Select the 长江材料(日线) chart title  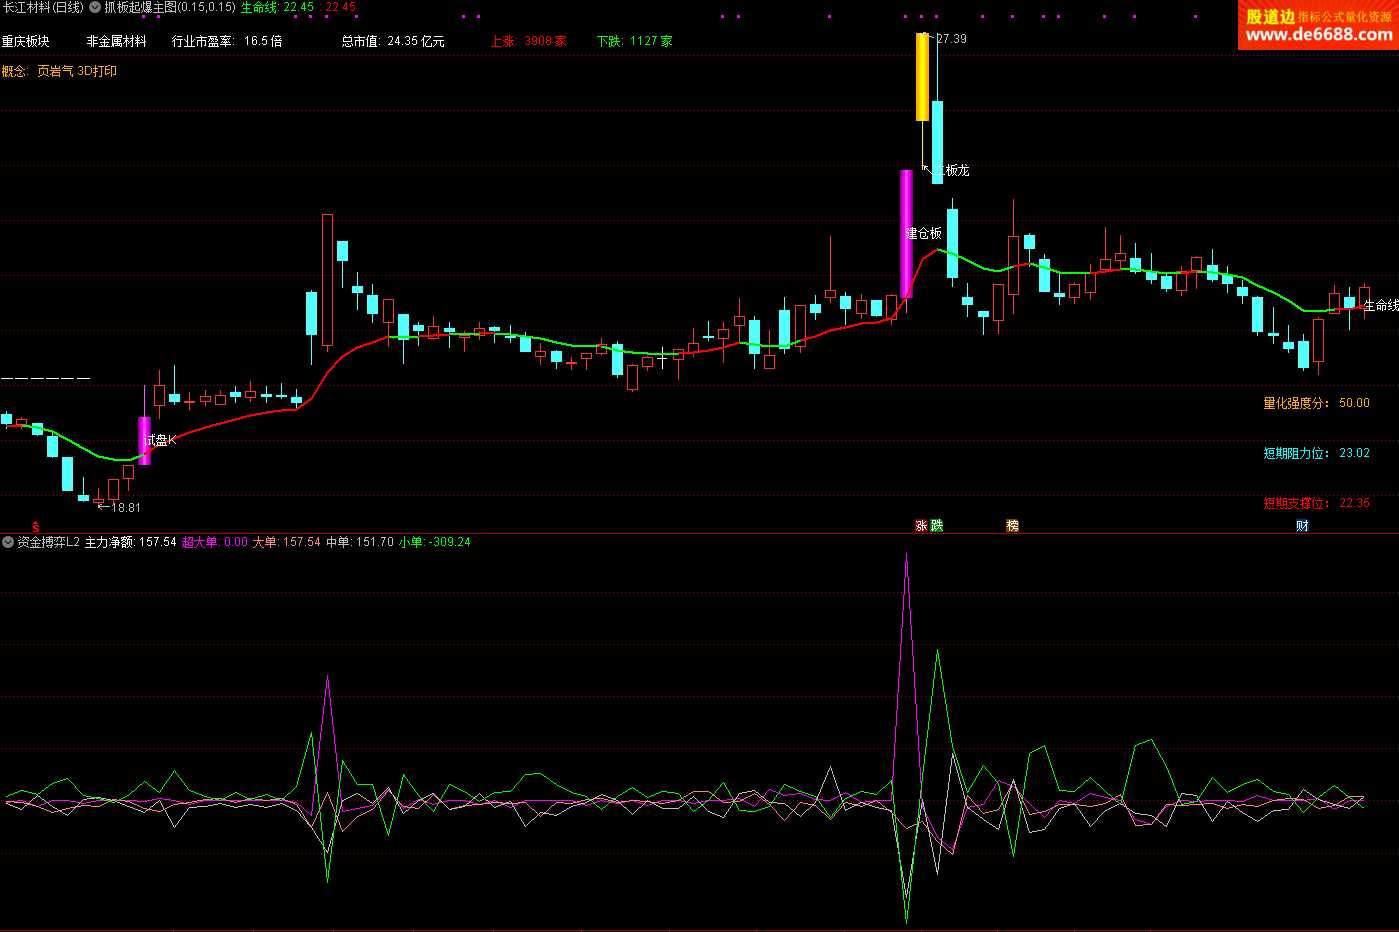(x=43, y=7)
